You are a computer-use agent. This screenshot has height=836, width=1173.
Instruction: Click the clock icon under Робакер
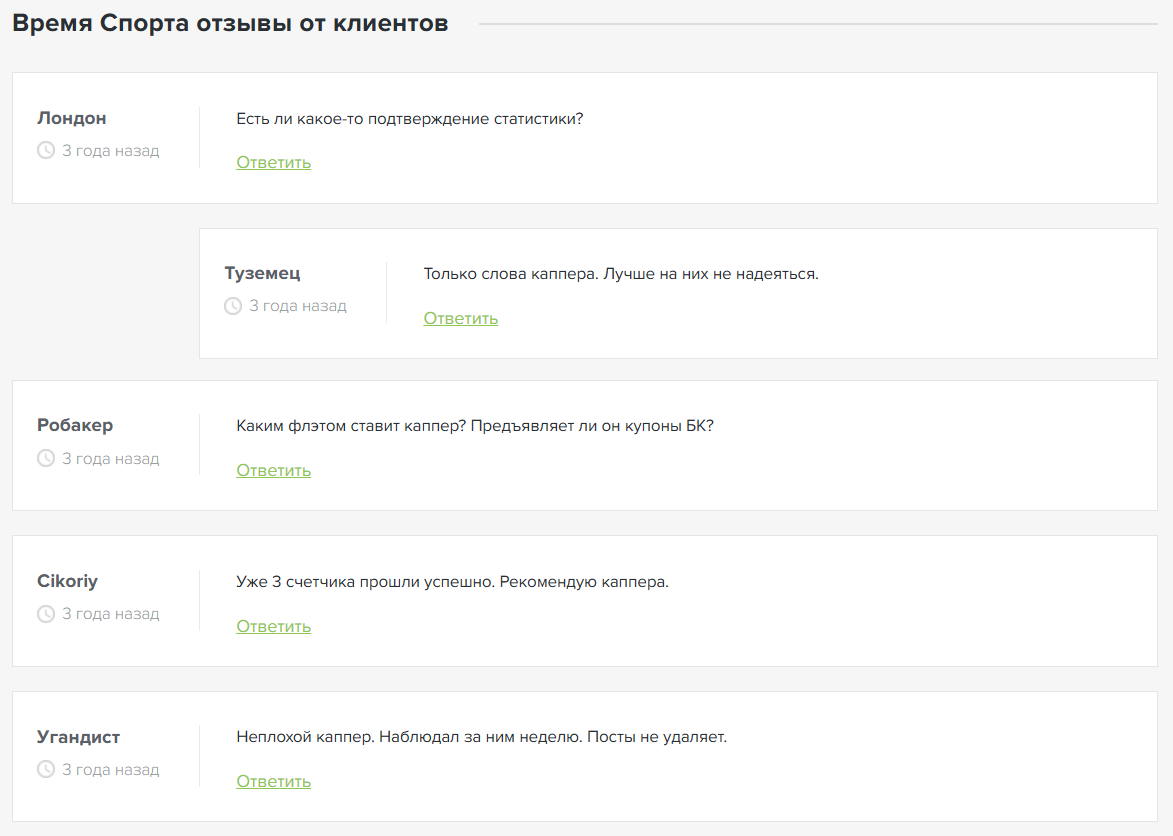coord(45,459)
